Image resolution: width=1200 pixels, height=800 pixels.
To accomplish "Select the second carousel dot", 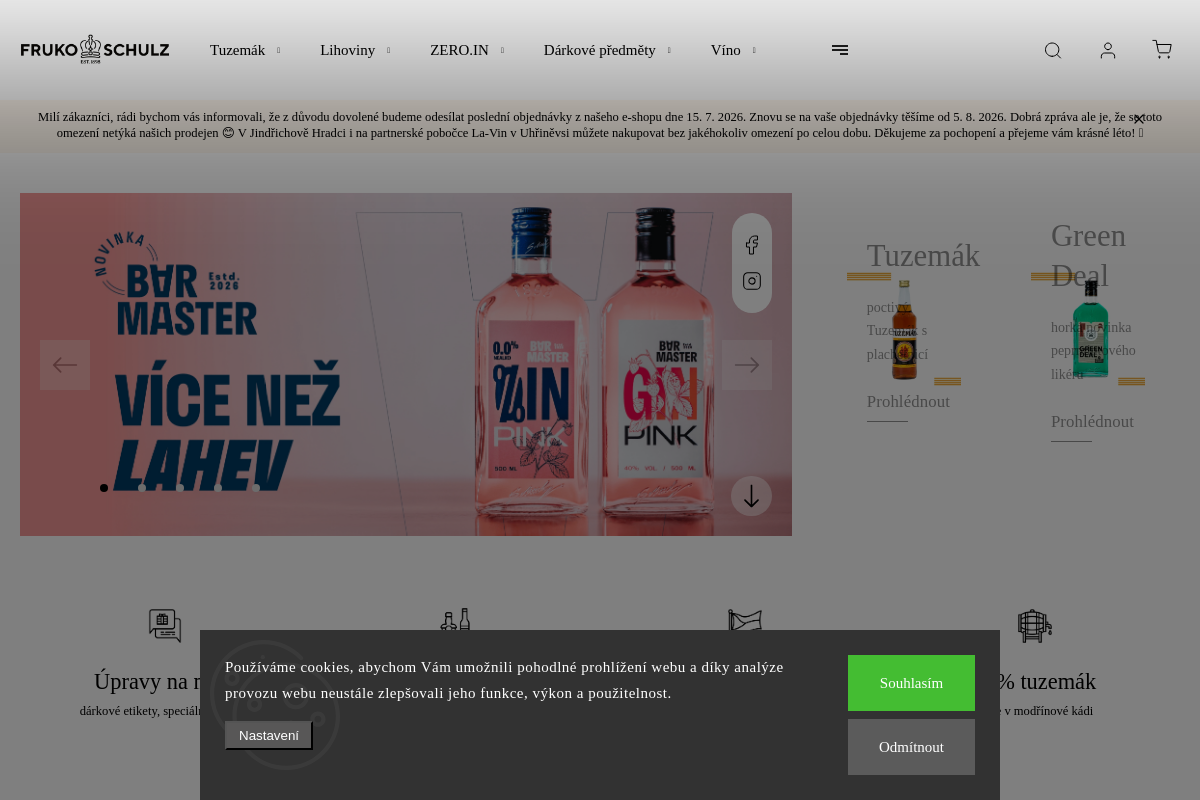I will [x=142, y=488].
